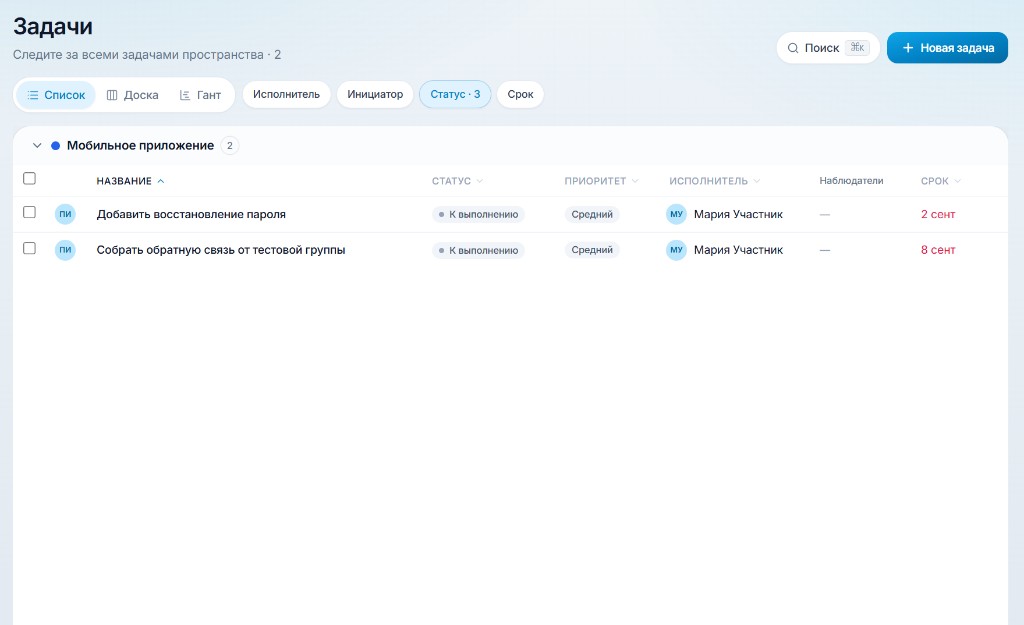Click the due date "2 сент"
This screenshot has height=625, width=1024.
(x=938, y=214)
